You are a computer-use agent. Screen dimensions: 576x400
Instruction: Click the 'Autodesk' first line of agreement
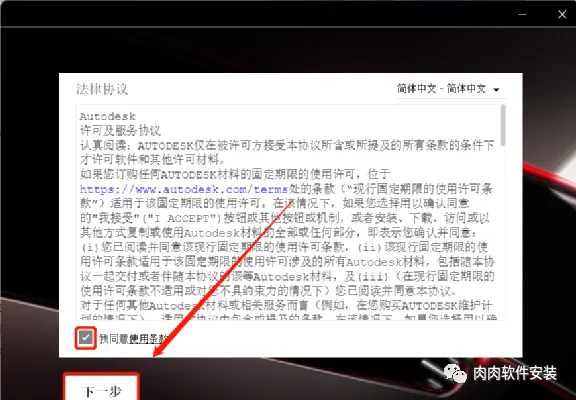108,116
